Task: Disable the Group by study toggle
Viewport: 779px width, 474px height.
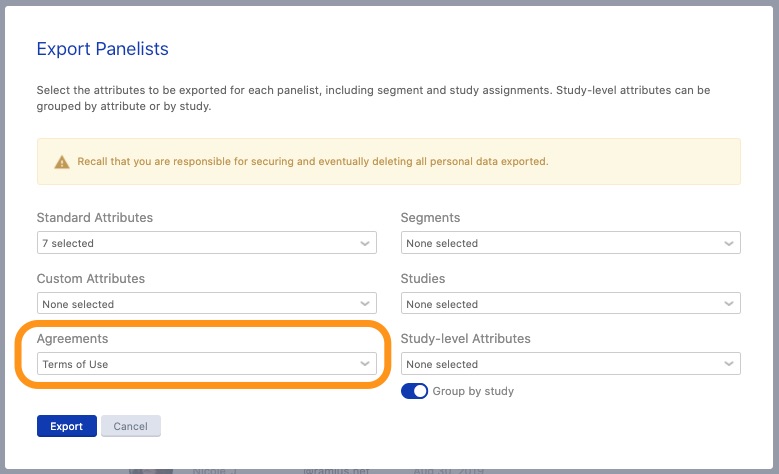Action: tap(414, 391)
